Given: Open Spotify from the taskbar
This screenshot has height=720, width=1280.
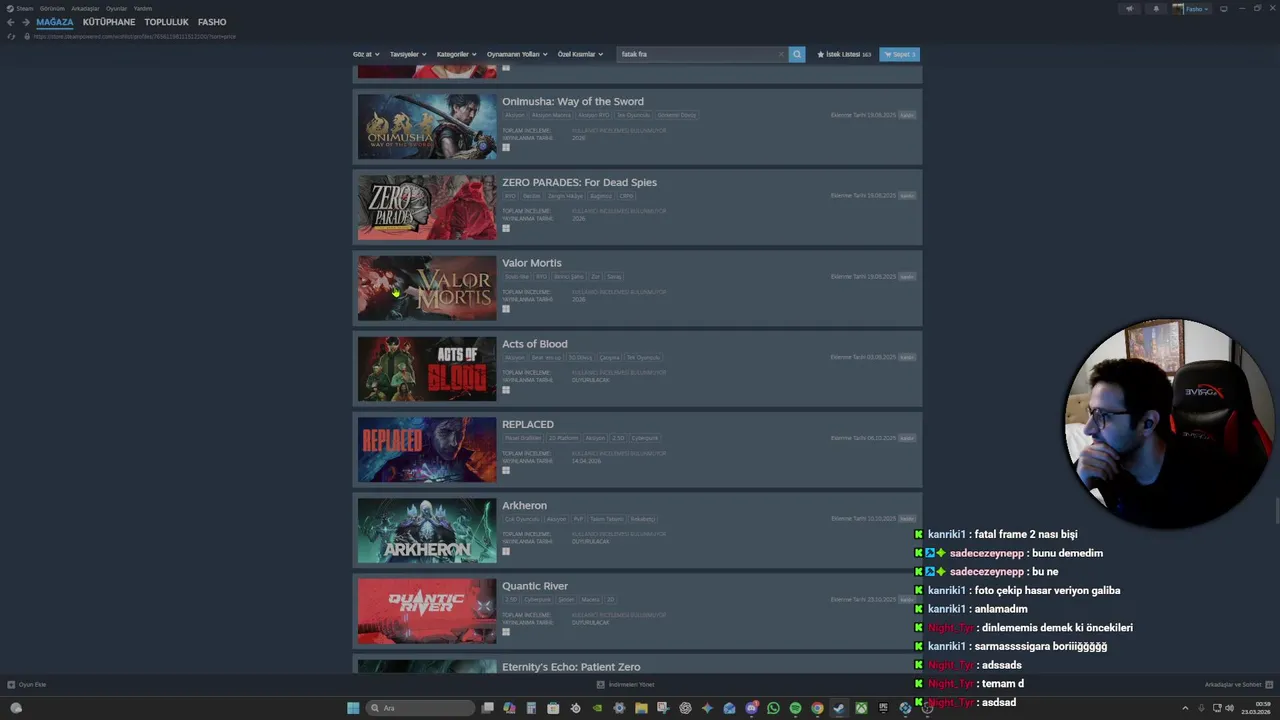Looking at the screenshot, I should [x=795, y=708].
